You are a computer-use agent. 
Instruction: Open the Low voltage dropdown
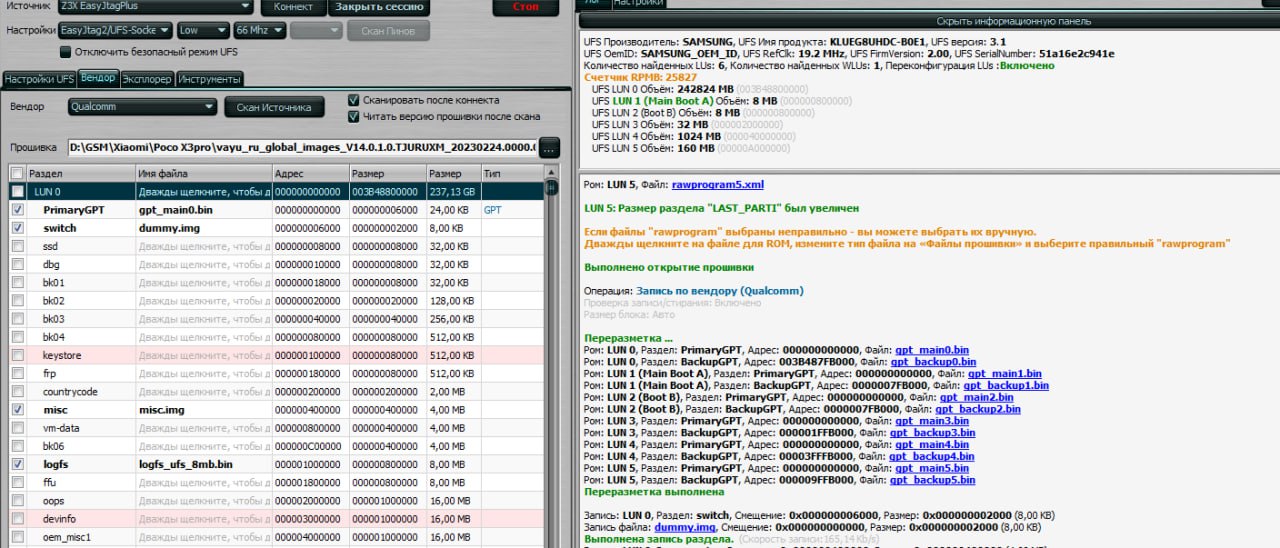(203, 31)
